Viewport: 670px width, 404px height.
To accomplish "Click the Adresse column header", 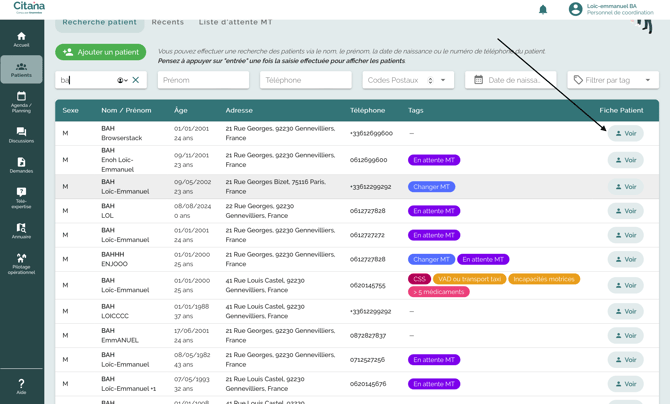I will point(239,110).
